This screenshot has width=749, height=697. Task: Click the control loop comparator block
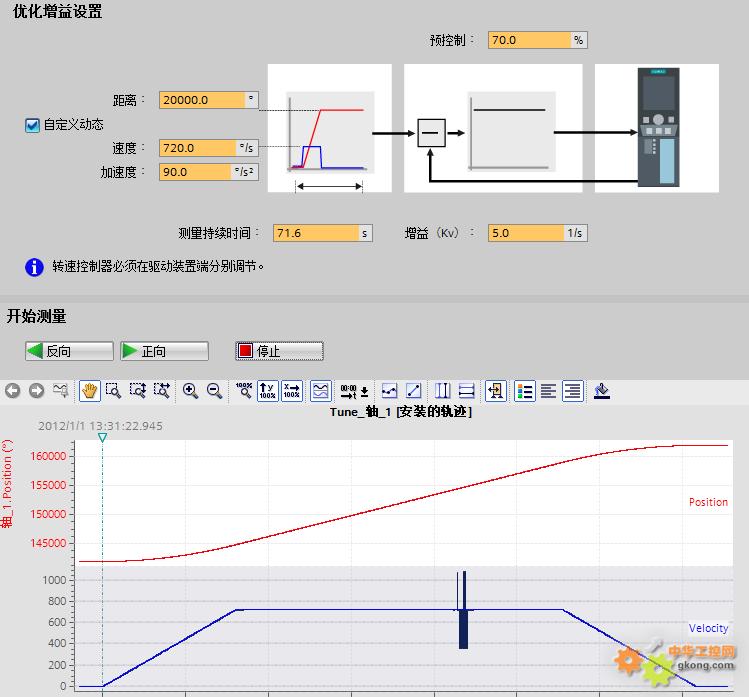[431, 133]
